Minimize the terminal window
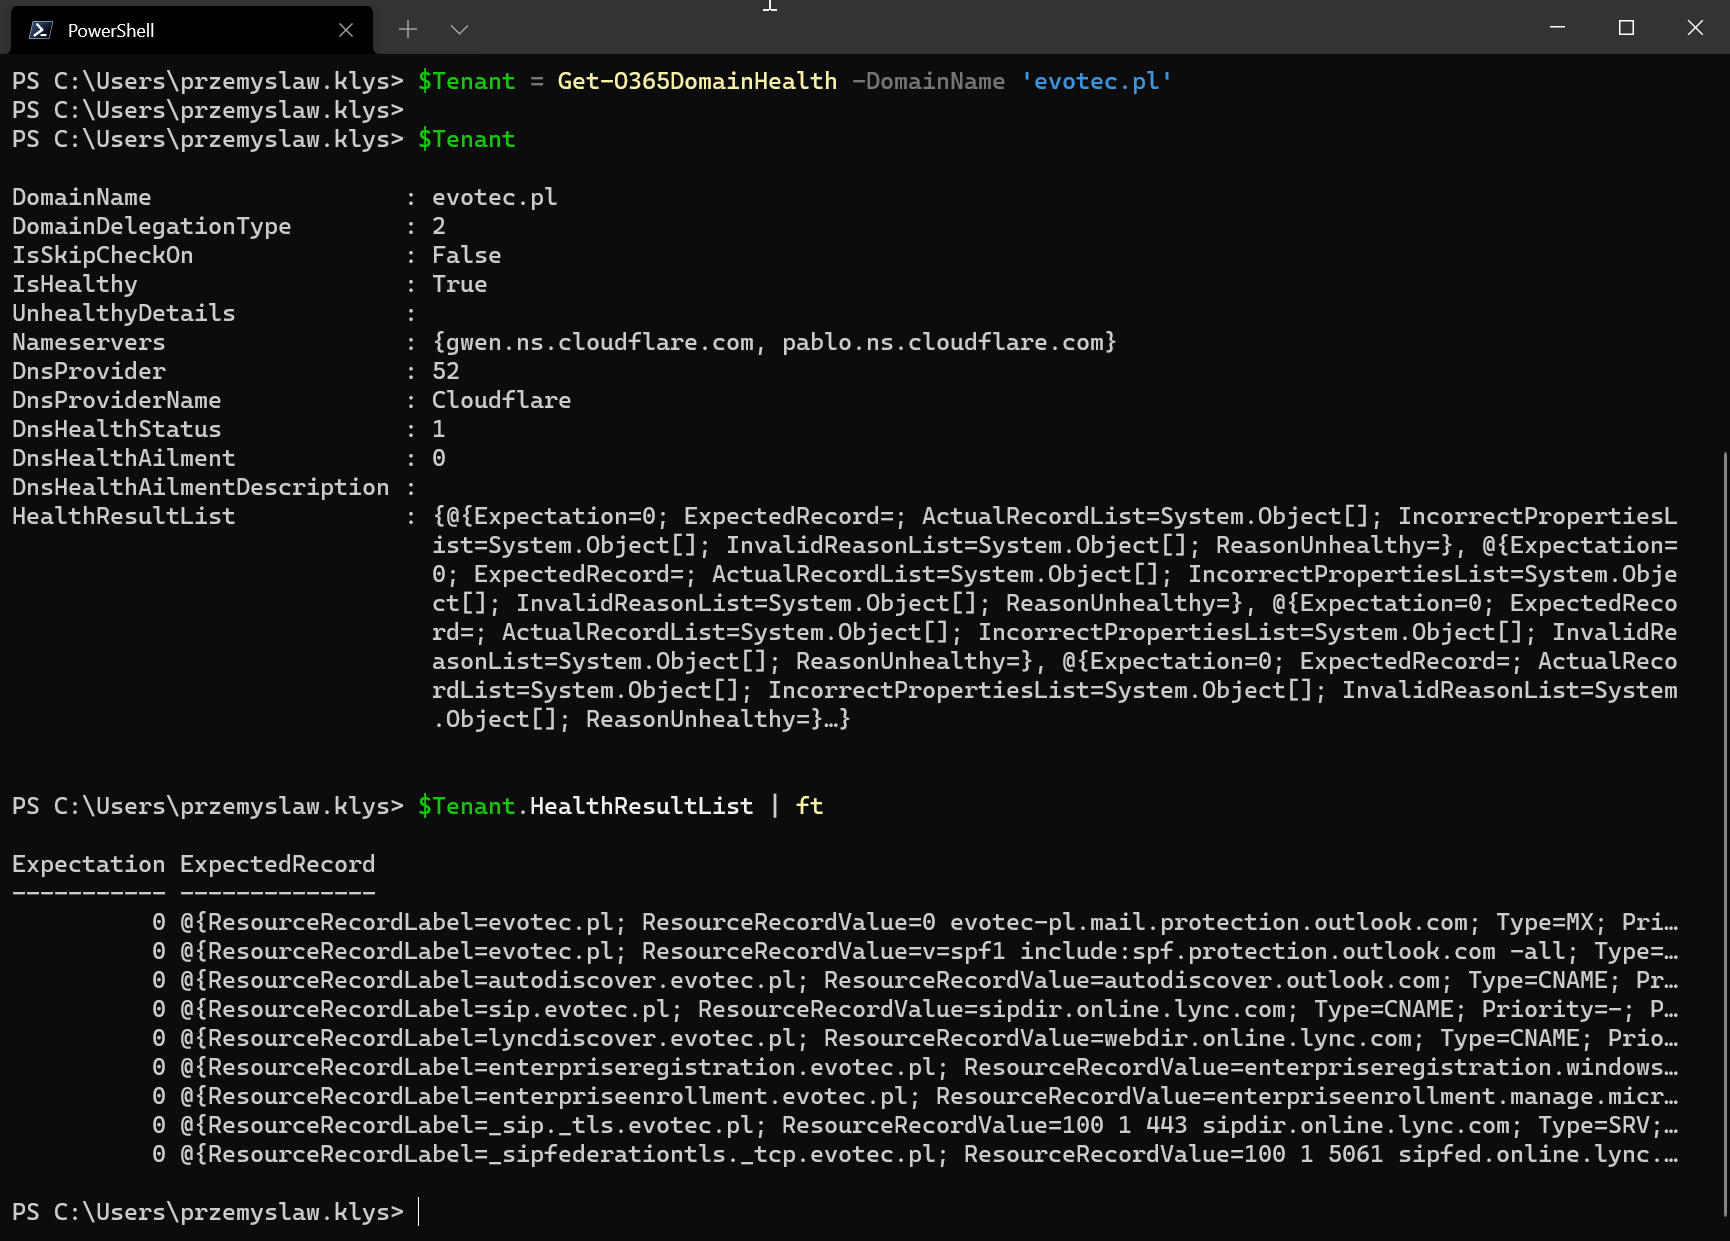The height and width of the screenshot is (1241, 1730). (1556, 28)
